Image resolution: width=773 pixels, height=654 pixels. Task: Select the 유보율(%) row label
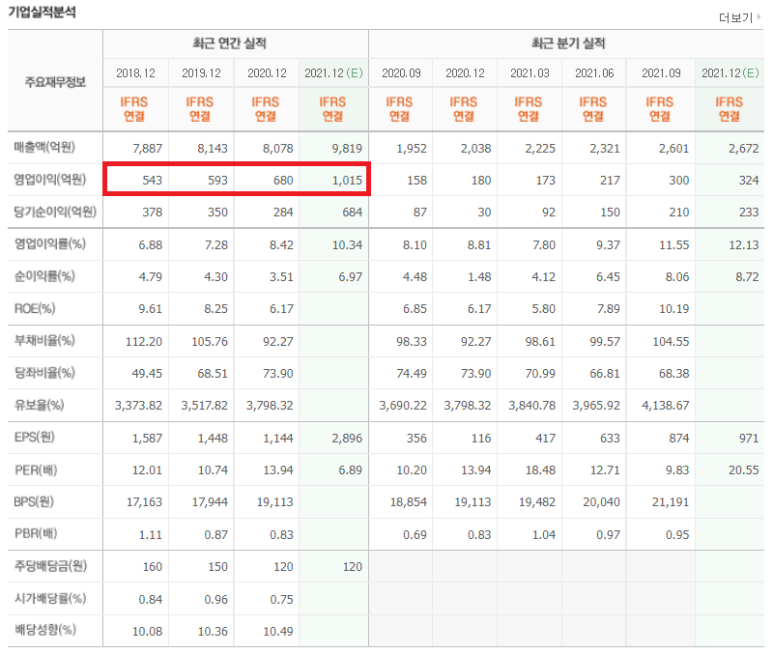pyautogui.click(x=40, y=405)
